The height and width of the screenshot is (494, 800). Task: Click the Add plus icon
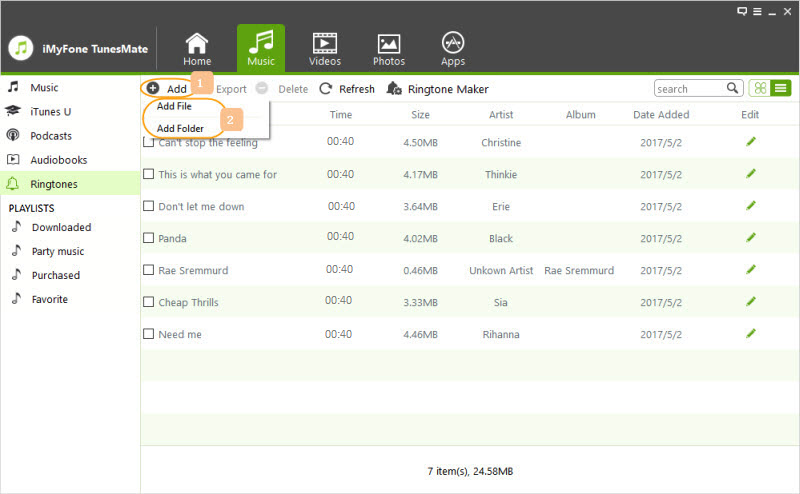(x=153, y=88)
